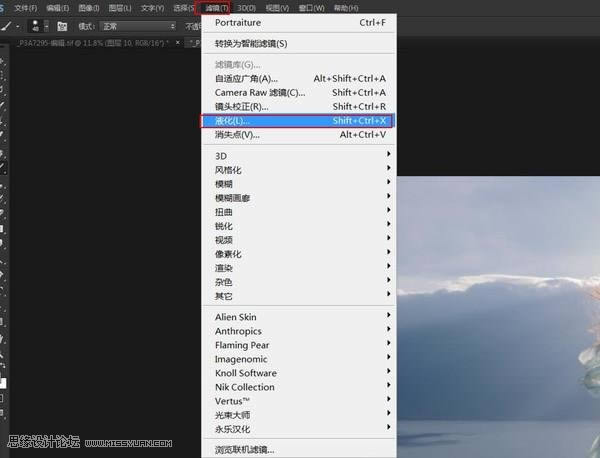Image resolution: width=600 pixels, height=458 pixels.
Task: Choose 镜头校正(R)... lens correction
Action: [298, 107]
